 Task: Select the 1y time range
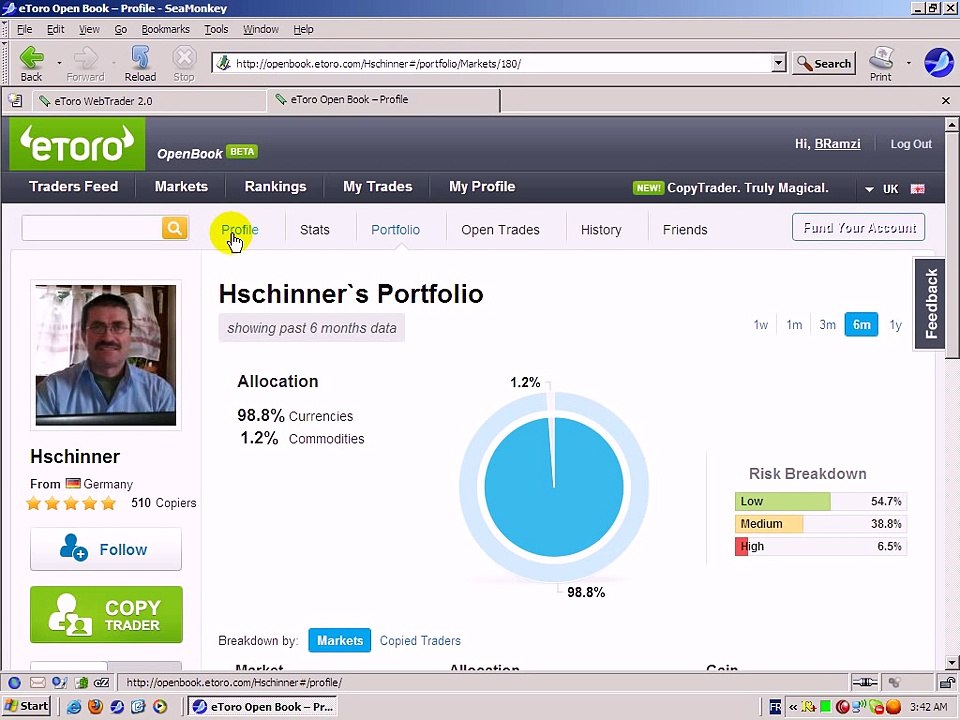896,324
